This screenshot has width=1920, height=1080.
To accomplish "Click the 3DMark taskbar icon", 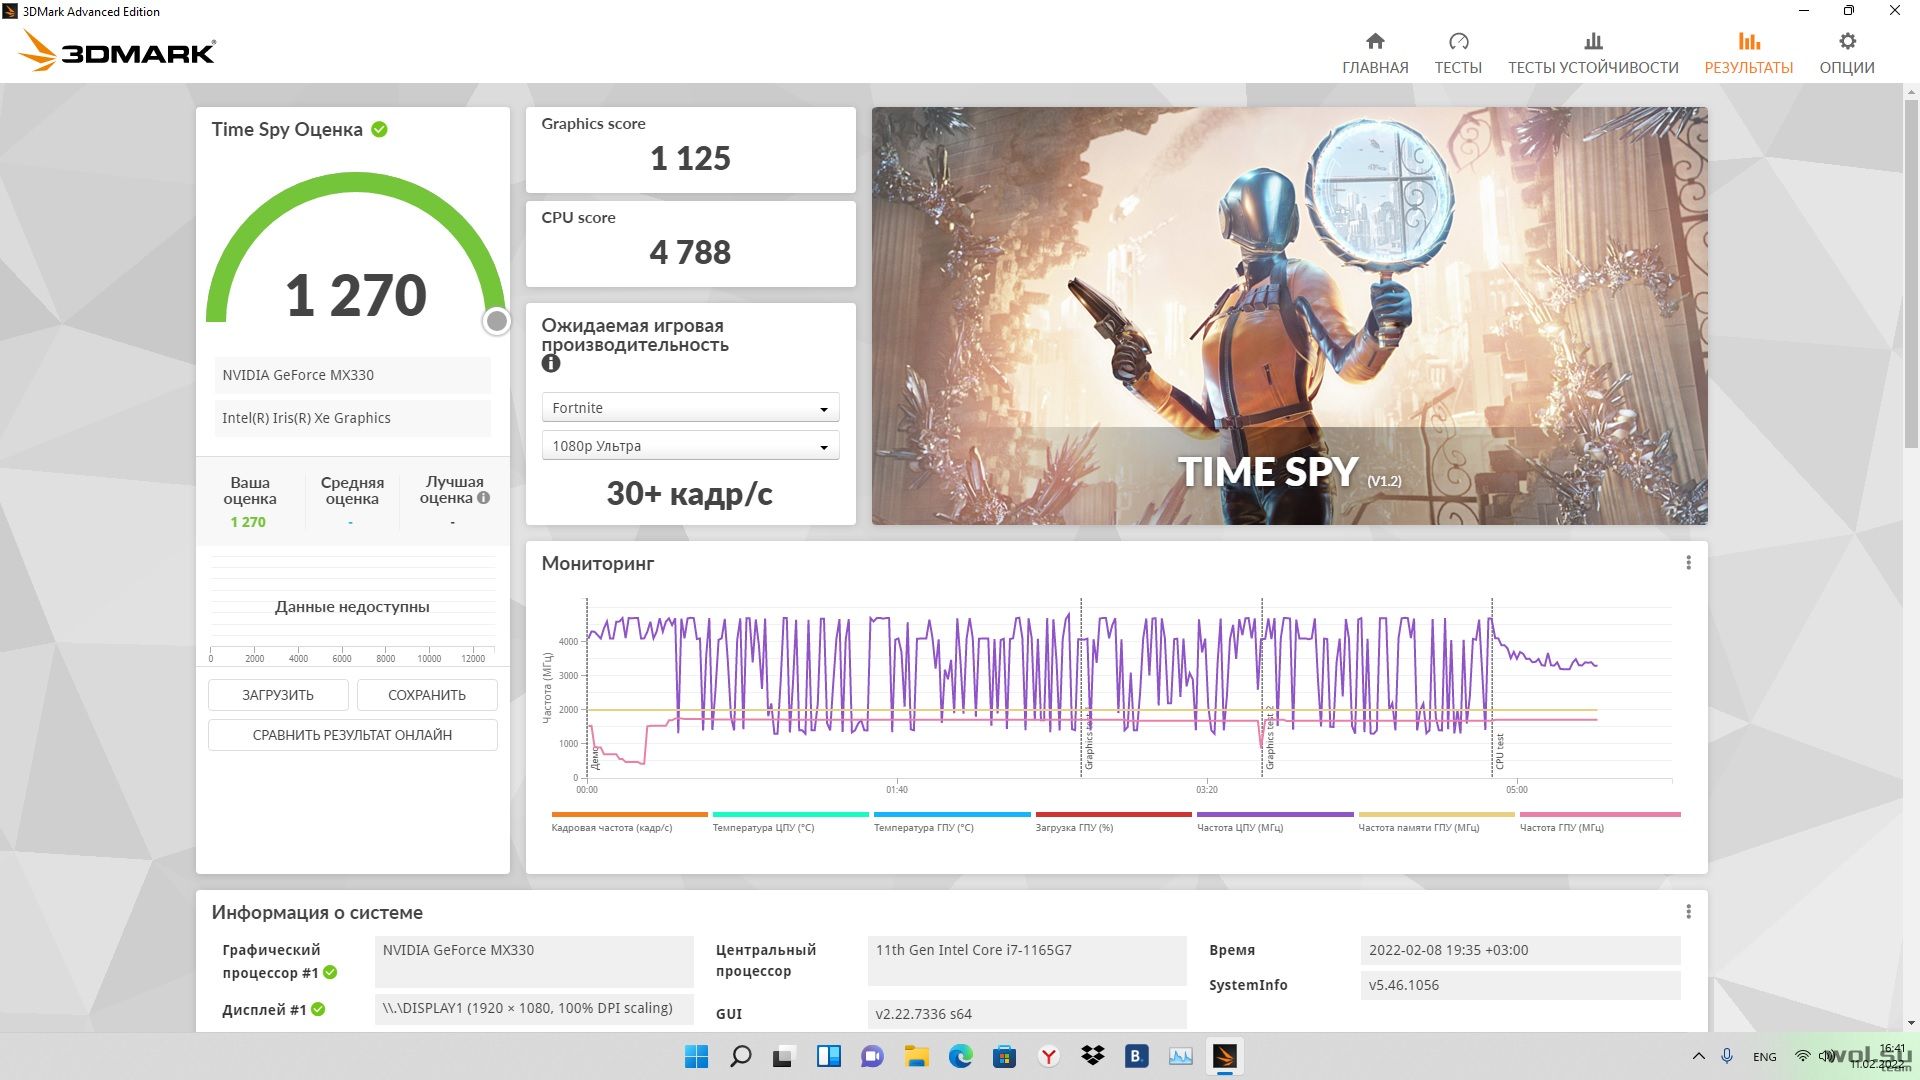I will [x=1224, y=1056].
